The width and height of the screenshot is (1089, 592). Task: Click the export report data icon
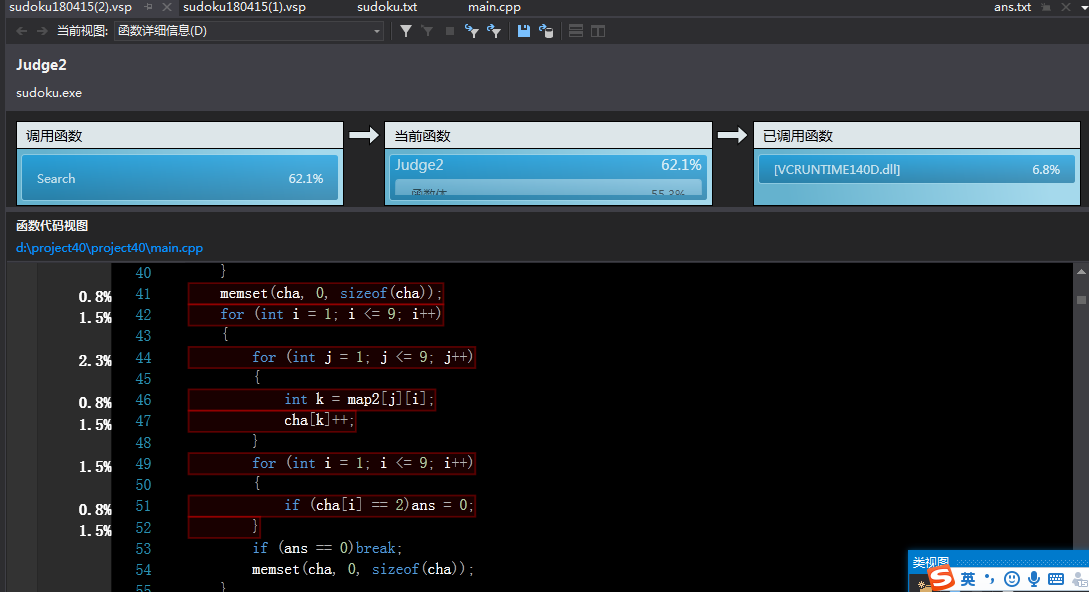(x=546, y=31)
